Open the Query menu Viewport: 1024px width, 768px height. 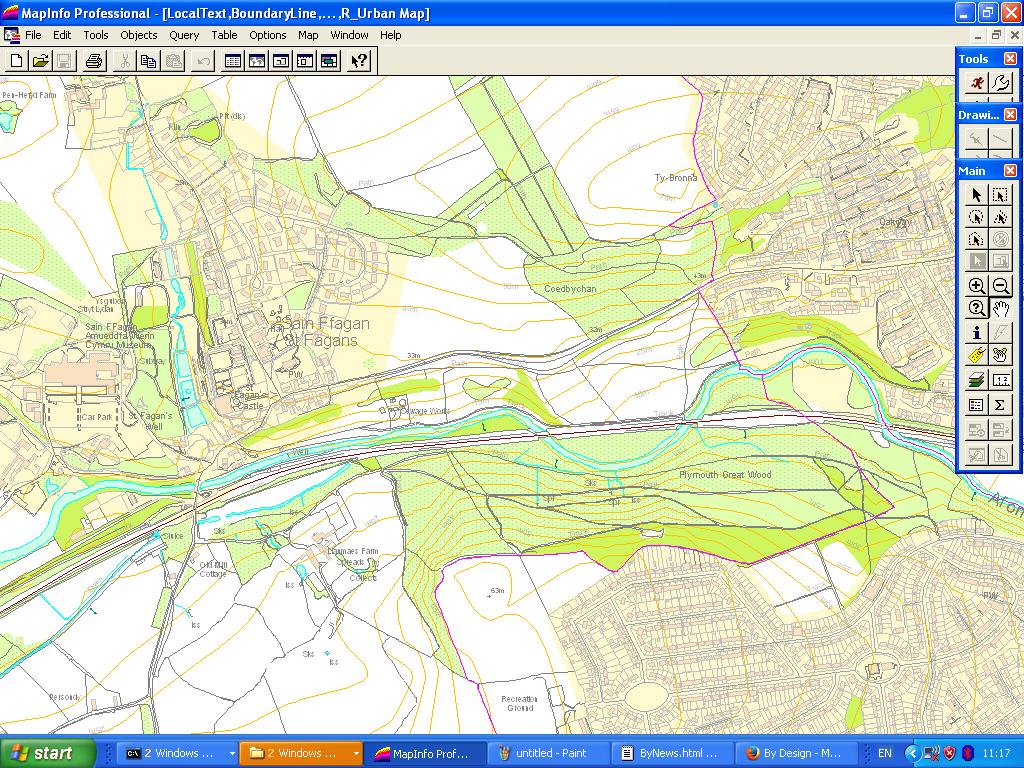point(184,35)
